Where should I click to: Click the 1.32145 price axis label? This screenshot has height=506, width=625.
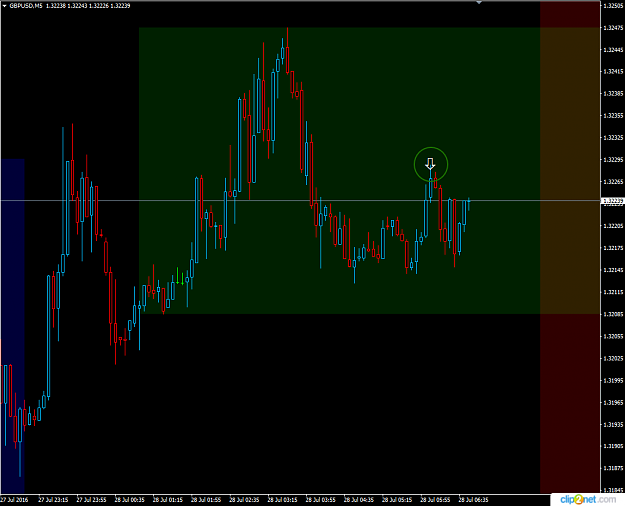(x=614, y=270)
